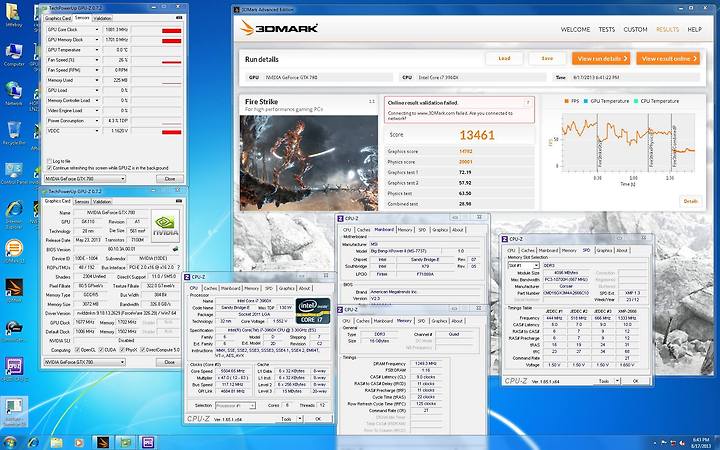
Task: Open the GPU Core Clock sensor dropdown
Action: (x=96, y=30)
